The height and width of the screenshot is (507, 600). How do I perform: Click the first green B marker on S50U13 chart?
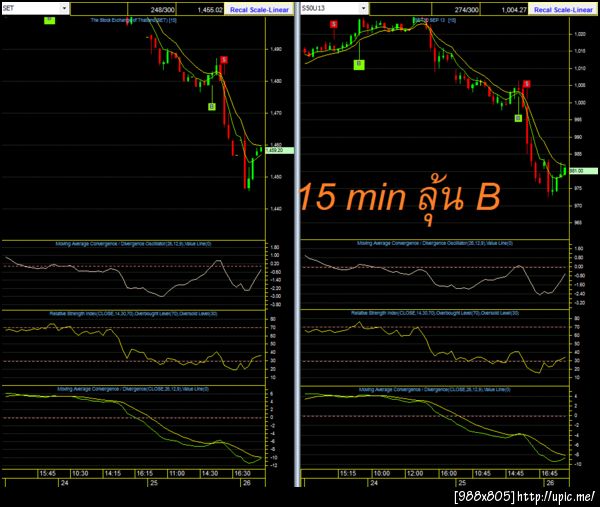(359, 64)
